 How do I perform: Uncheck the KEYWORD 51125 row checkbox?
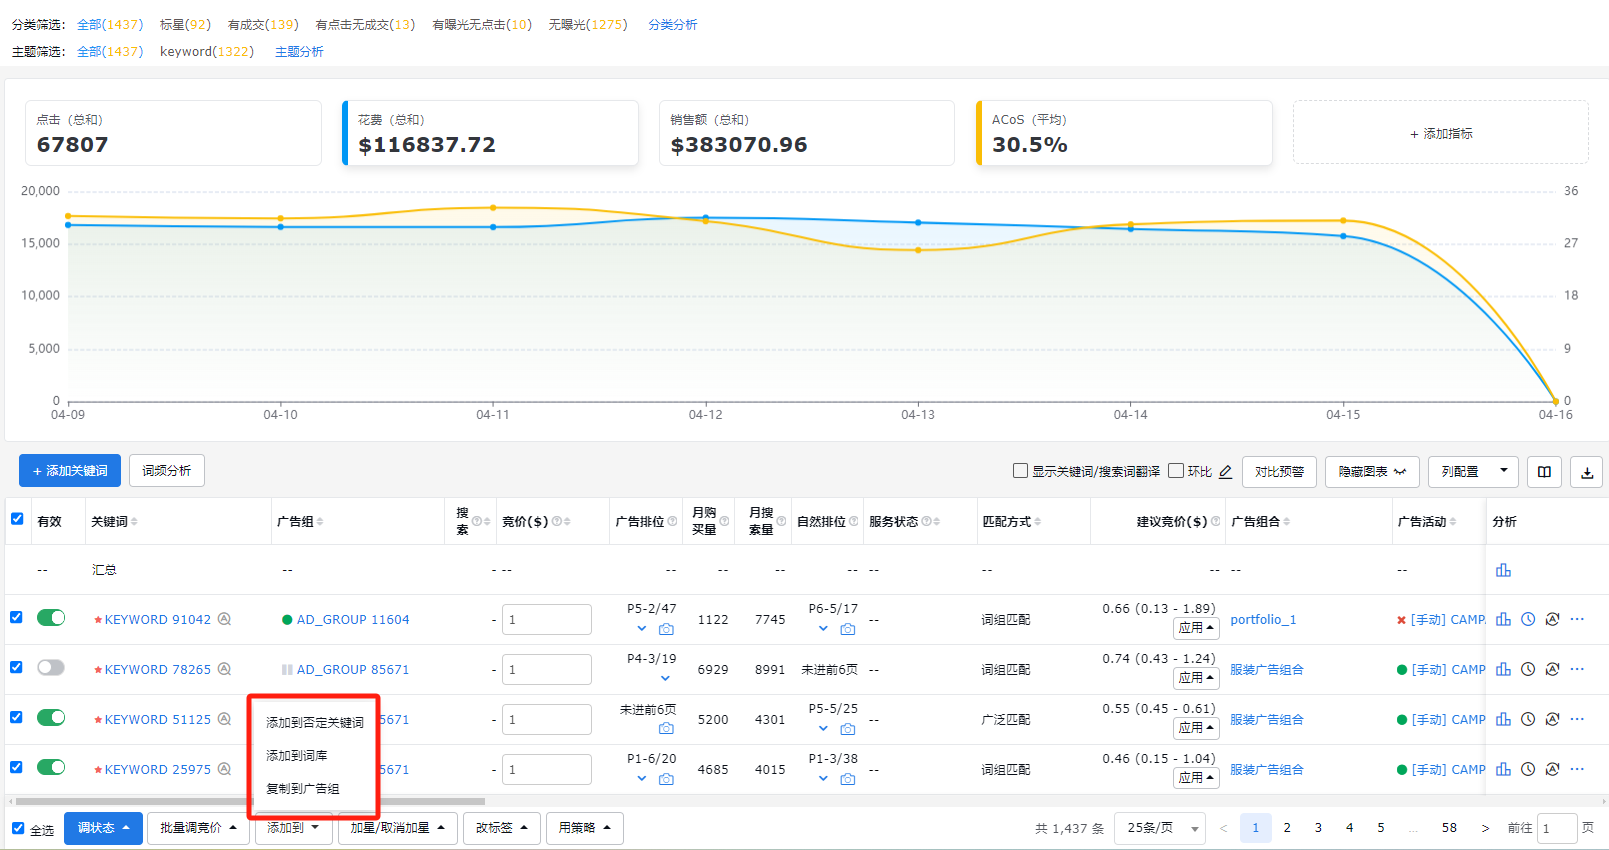pyautogui.click(x=16, y=717)
